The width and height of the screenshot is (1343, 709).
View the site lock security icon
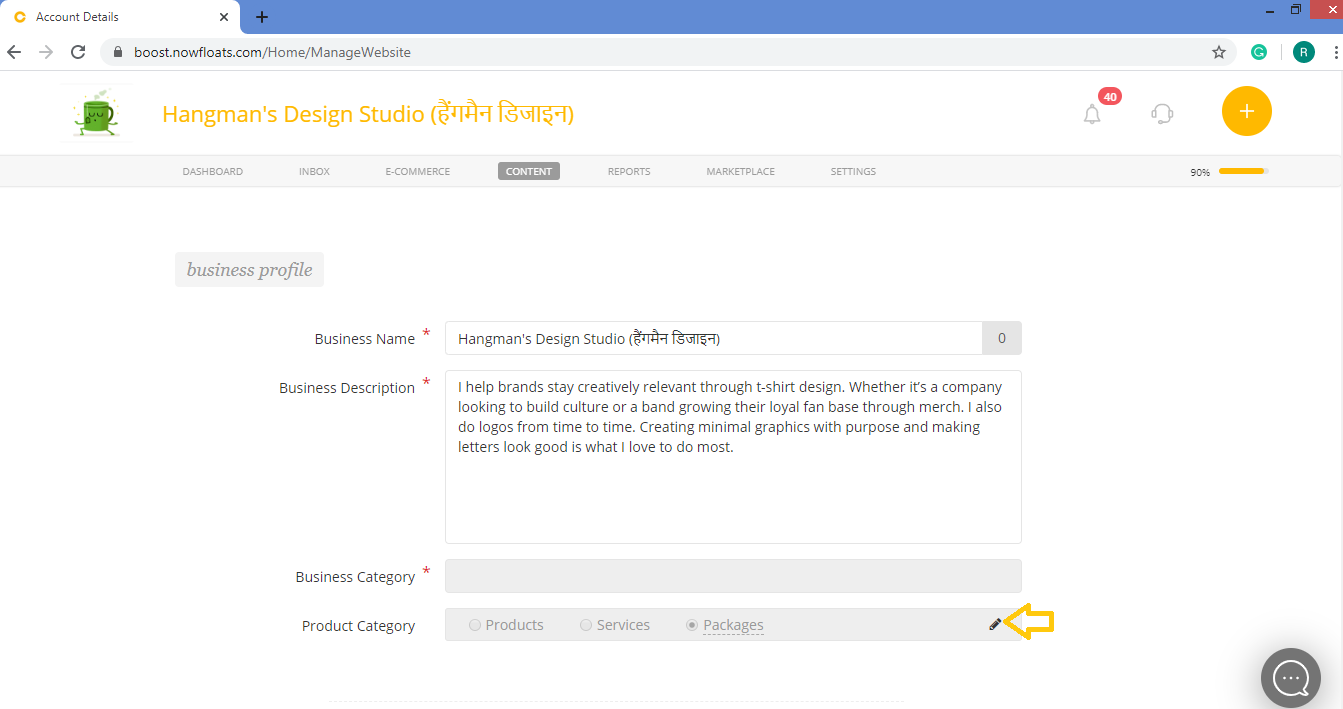[118, 52]
